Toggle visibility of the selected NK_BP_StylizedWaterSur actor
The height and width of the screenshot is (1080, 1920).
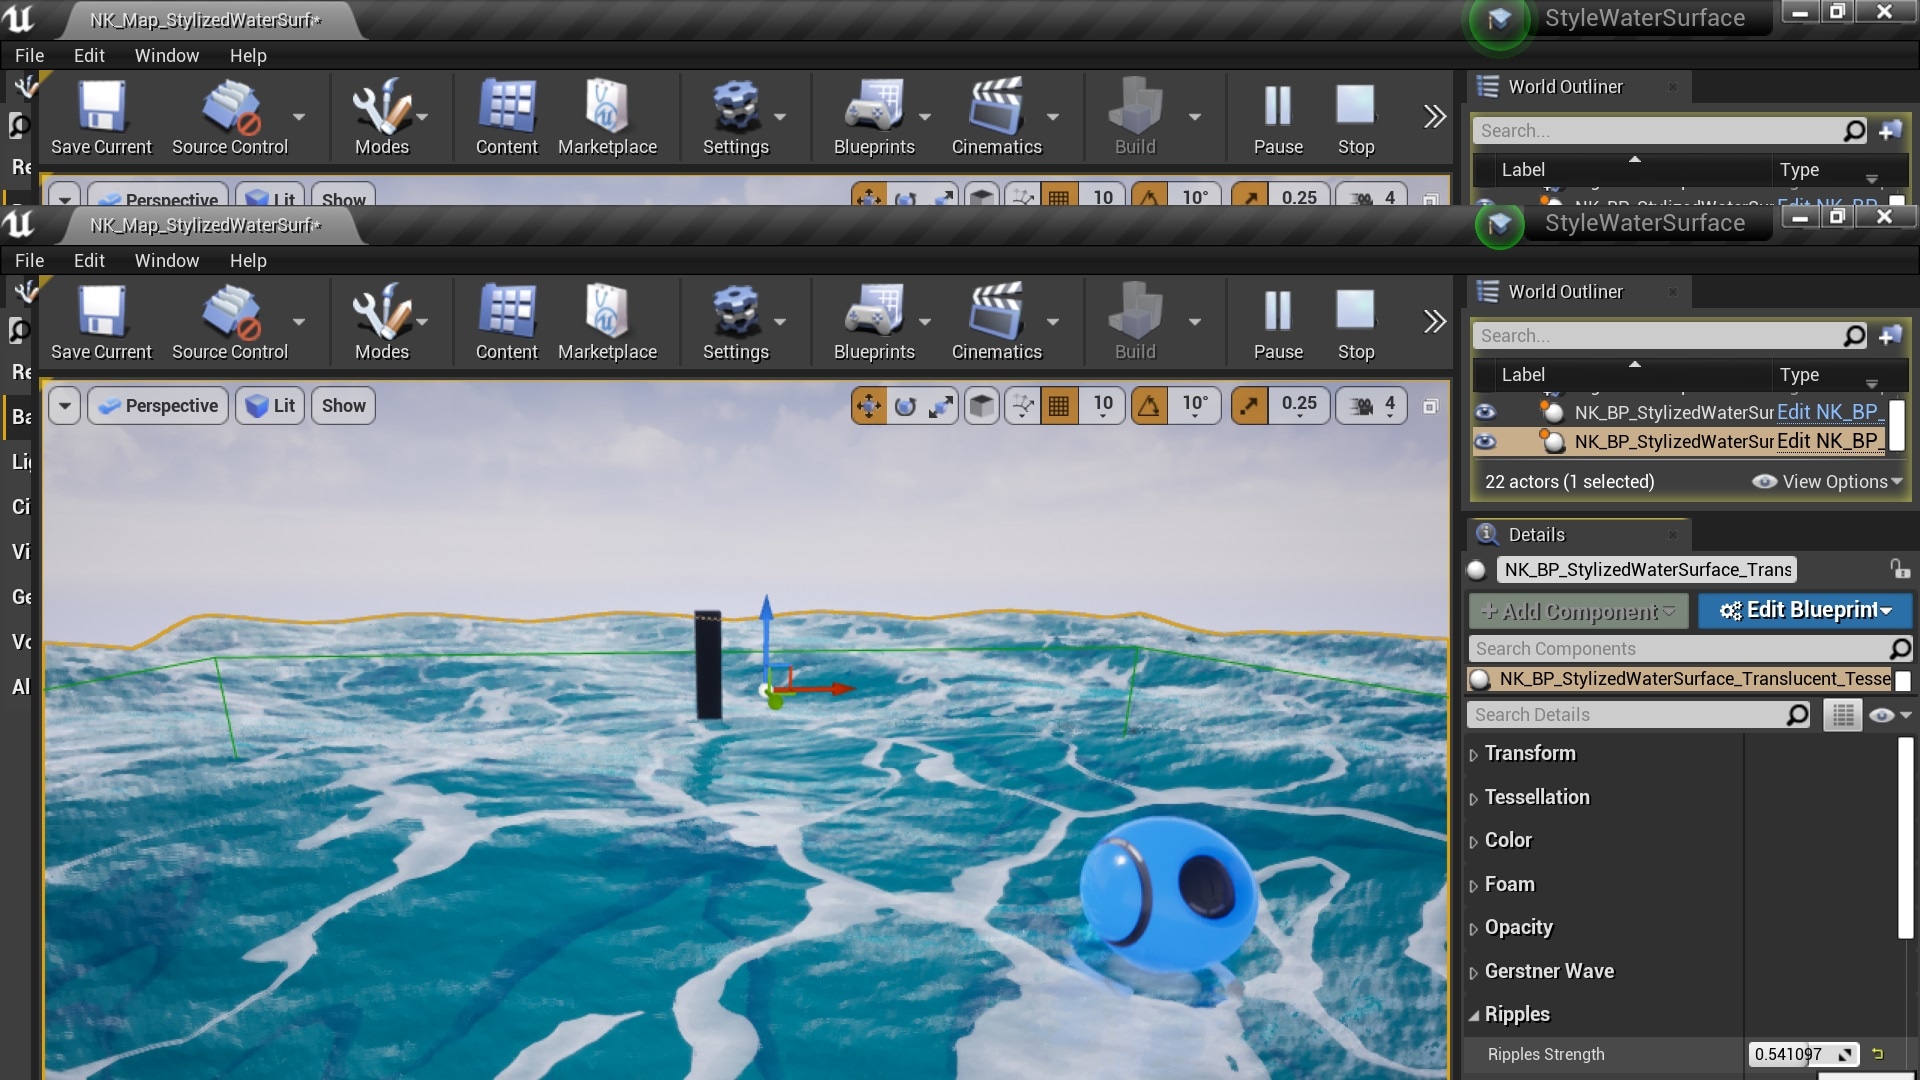coord(1486,441)
